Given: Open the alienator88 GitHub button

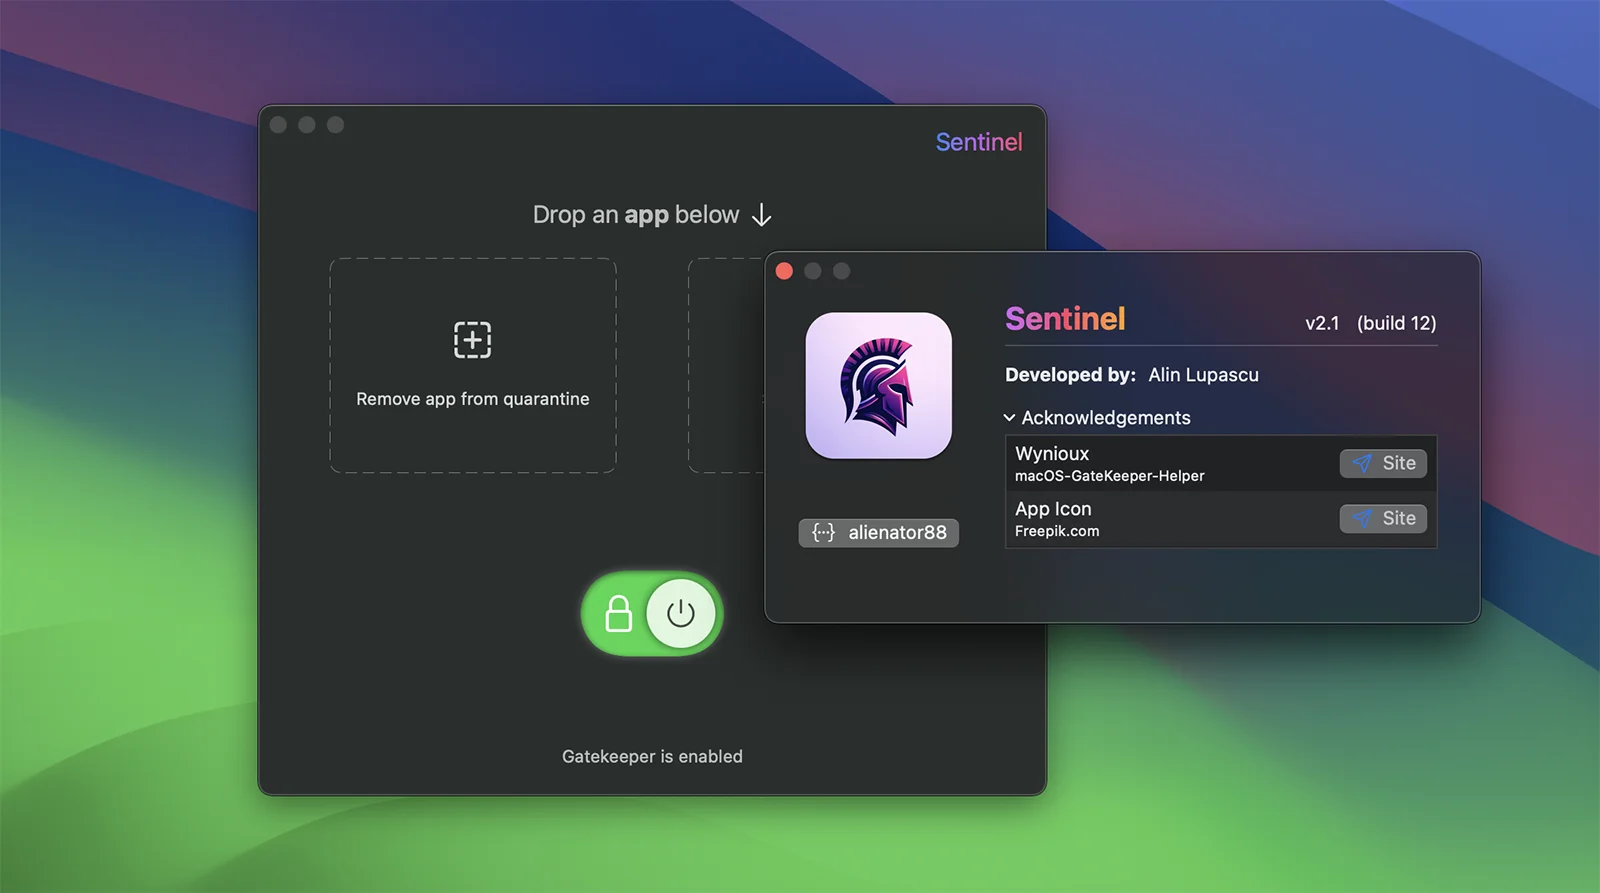Looking at the screenshot, I should (x=879, y=532).
